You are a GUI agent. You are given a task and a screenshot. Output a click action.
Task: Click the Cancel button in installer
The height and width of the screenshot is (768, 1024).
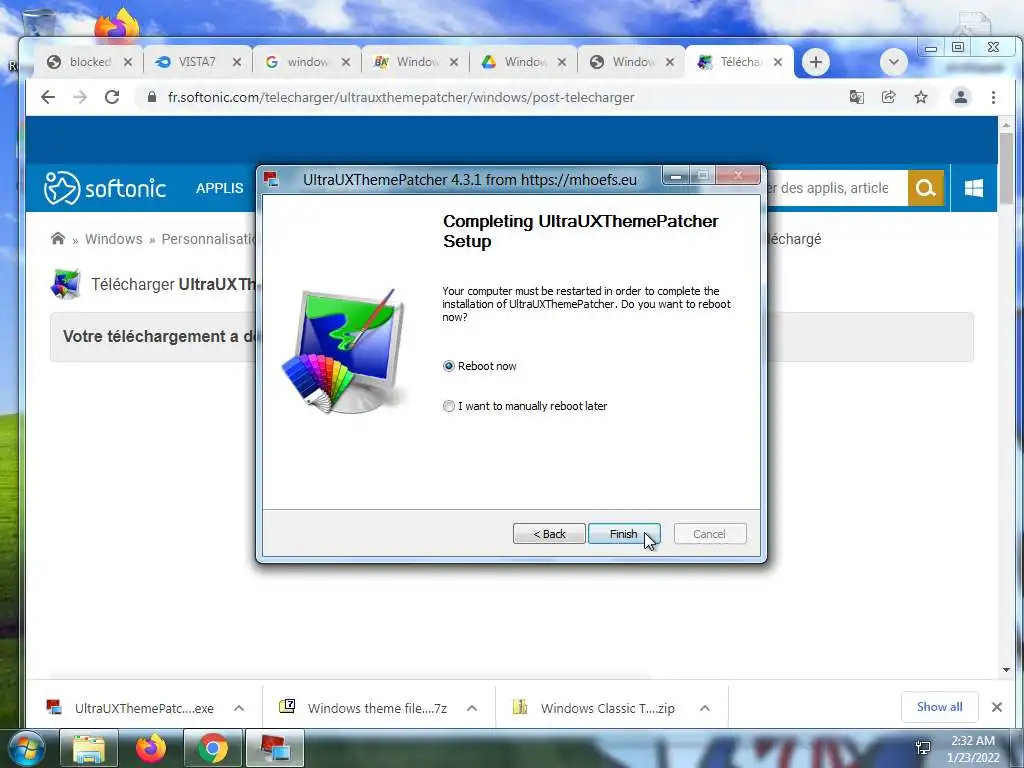709,534
